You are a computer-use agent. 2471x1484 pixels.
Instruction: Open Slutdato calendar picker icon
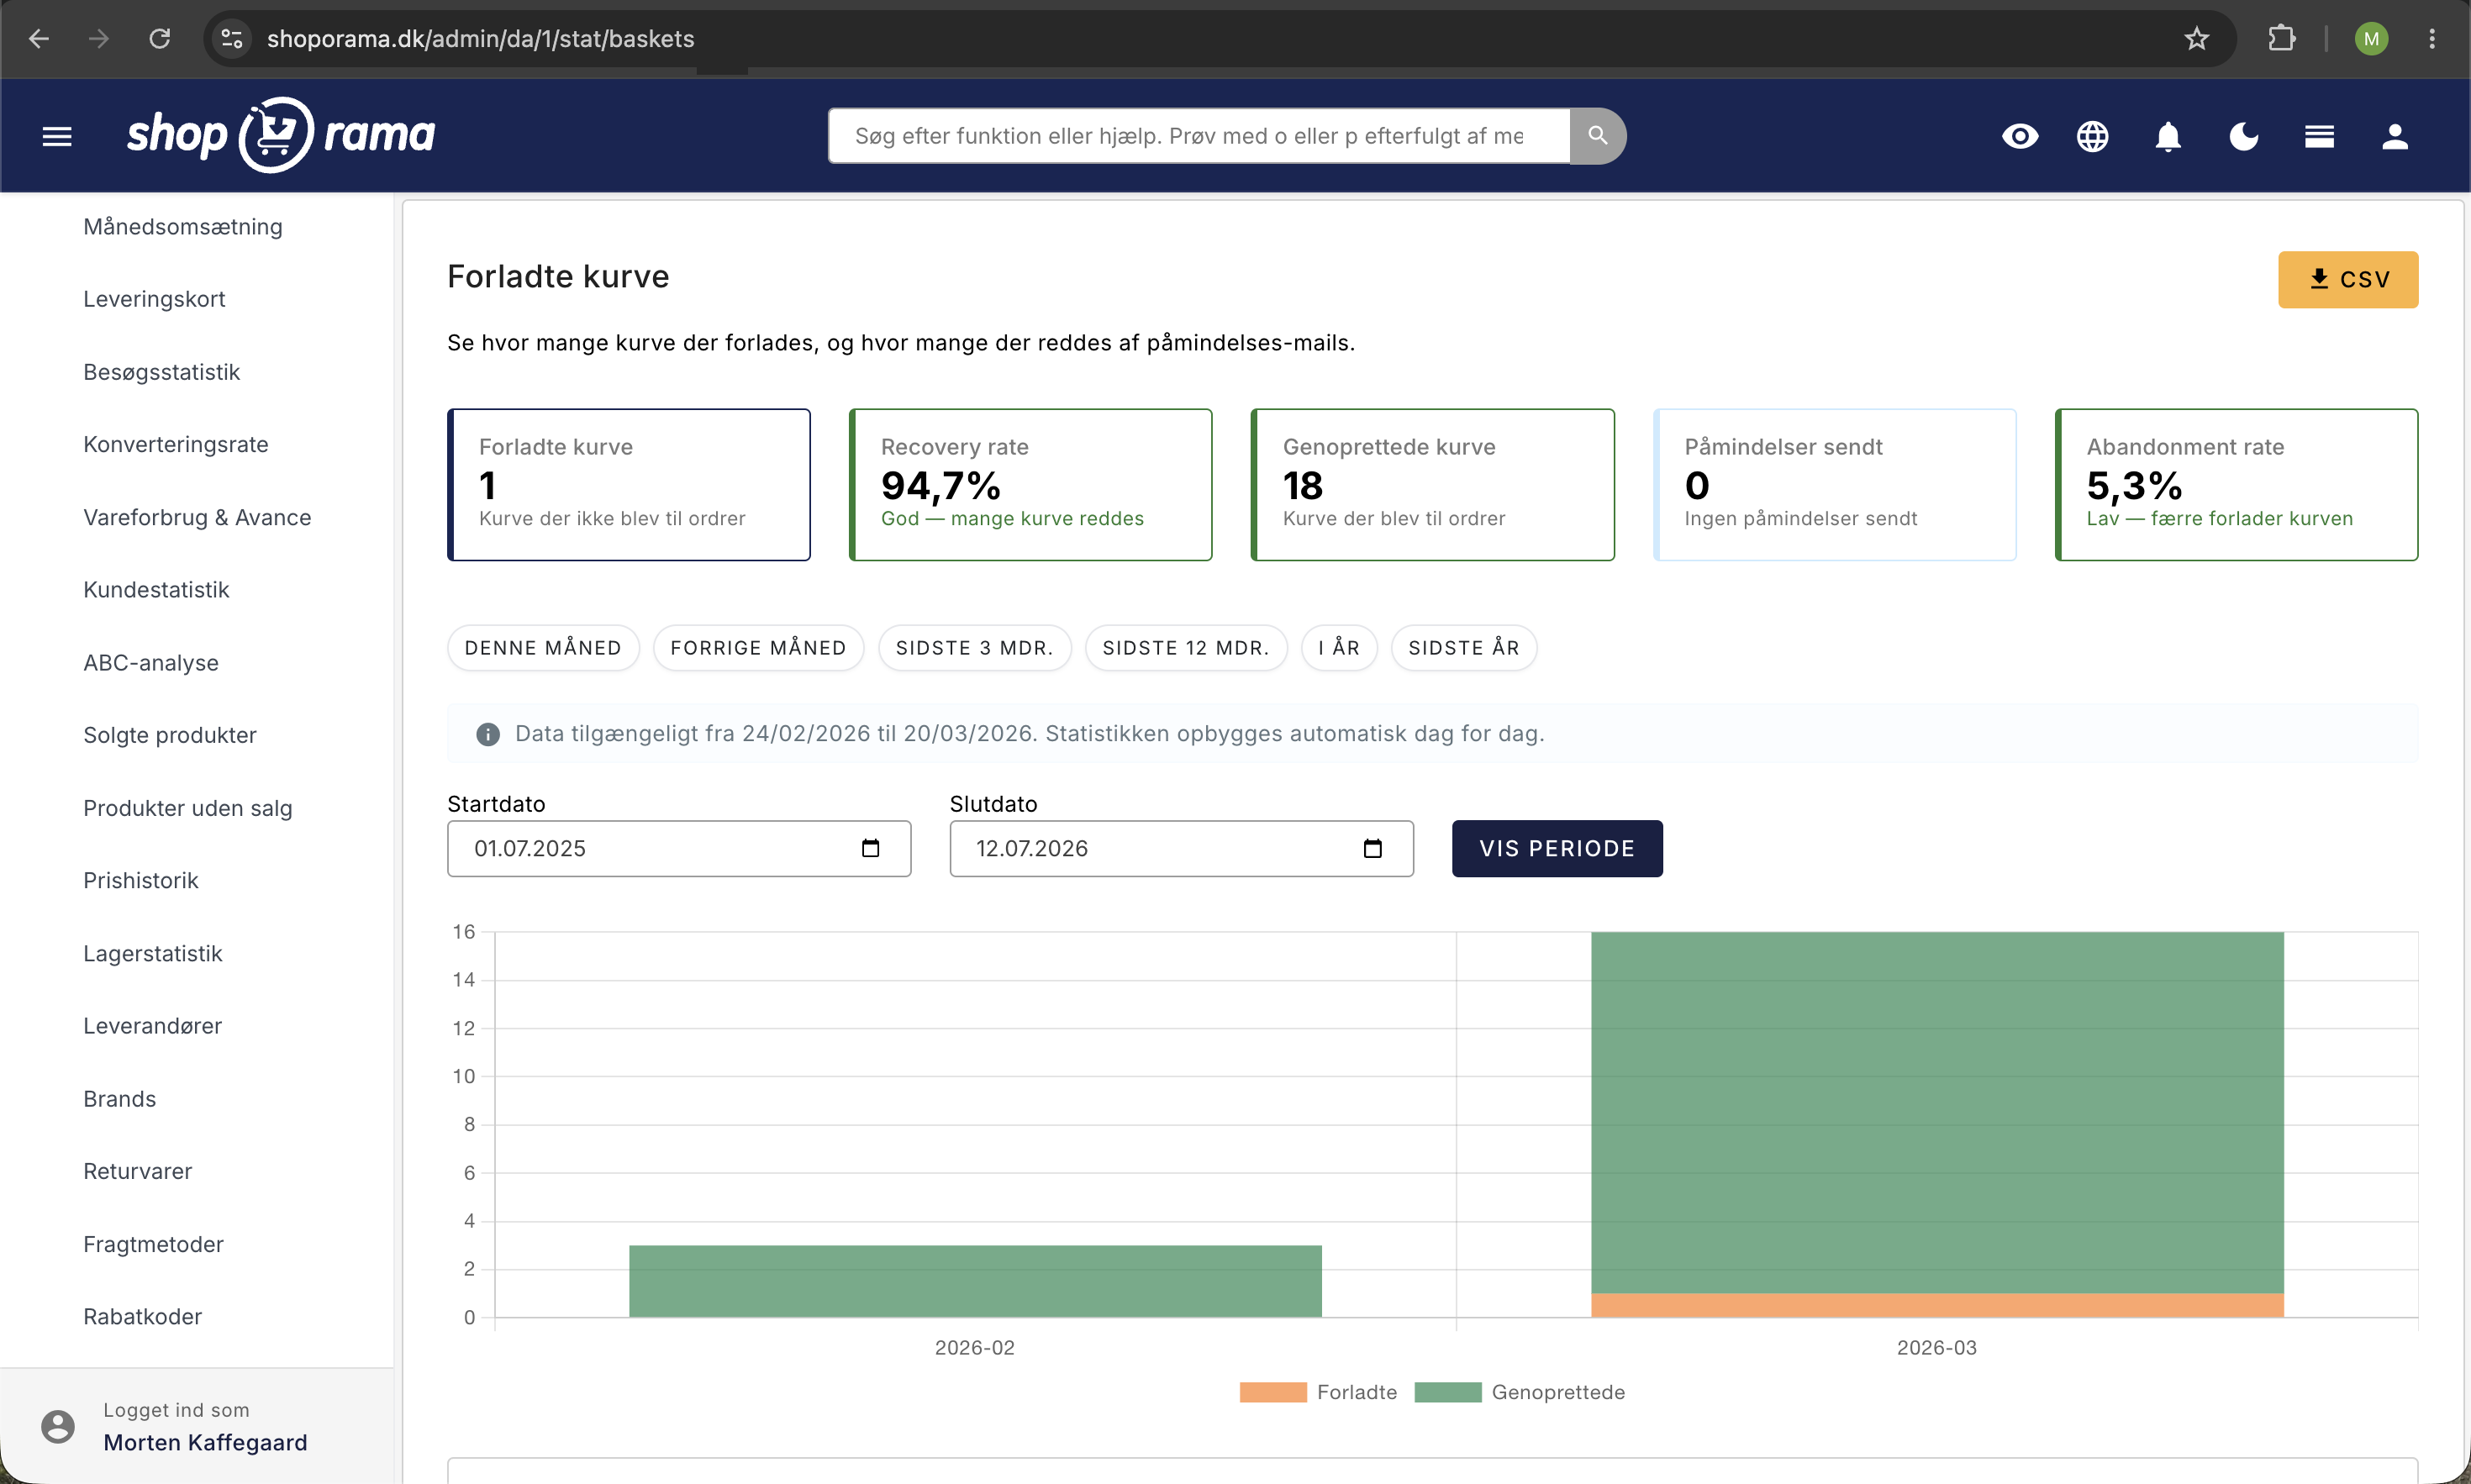pyautogui.click(x=1372, y=848)
